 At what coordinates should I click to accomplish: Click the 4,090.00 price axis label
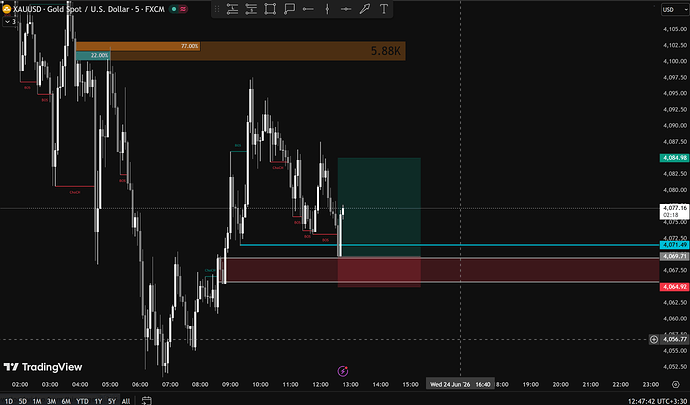(675, 125)
